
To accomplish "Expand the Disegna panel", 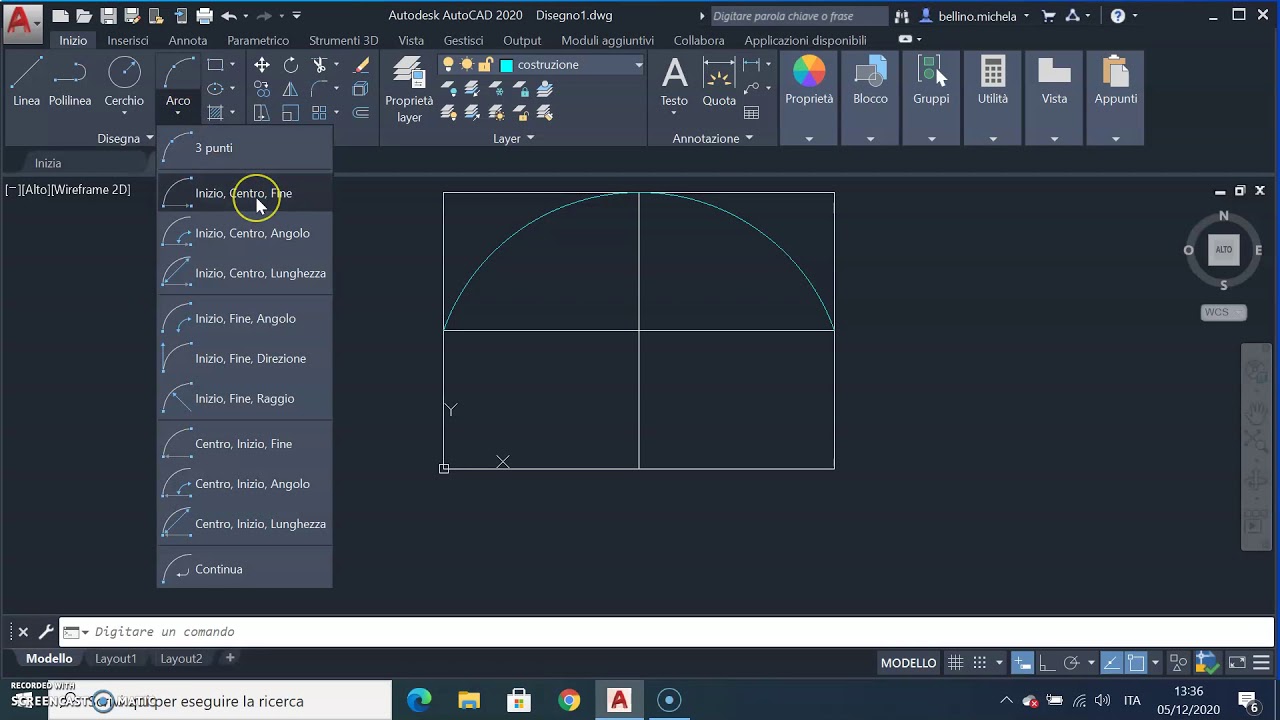I will [x=125, y=139].
